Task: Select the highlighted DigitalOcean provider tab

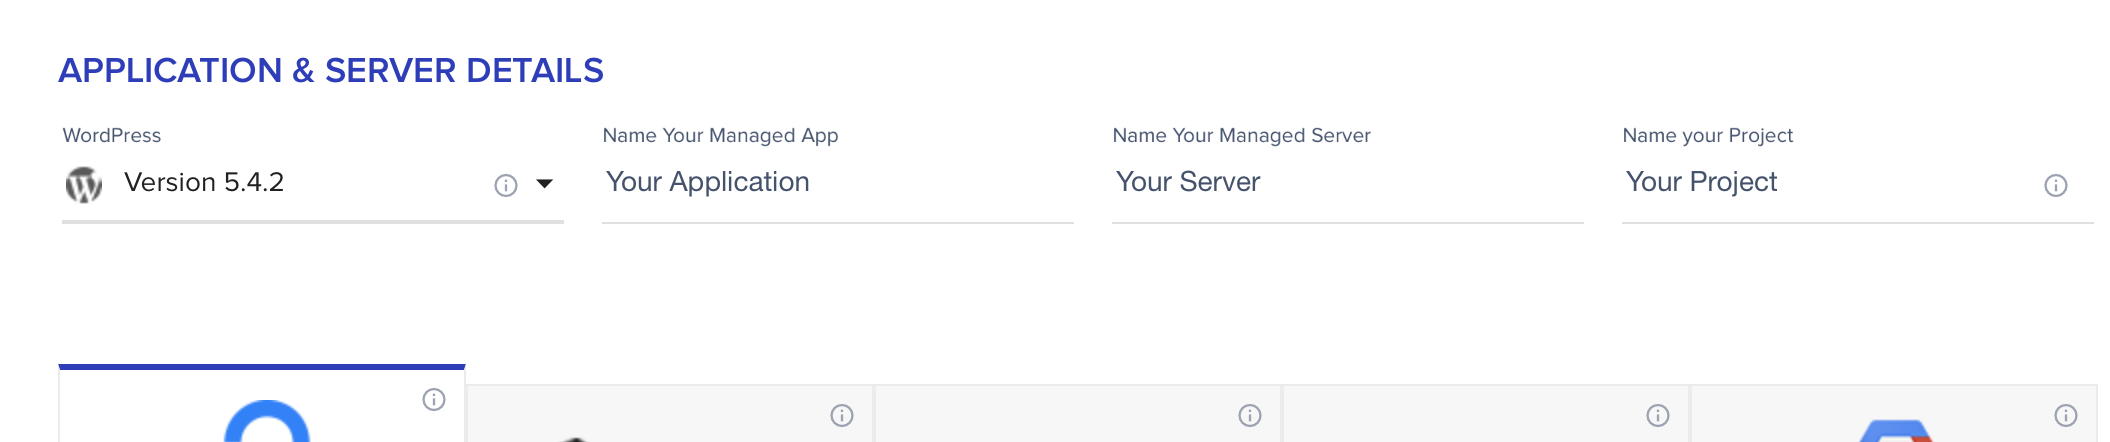Action: click(262, 404)
